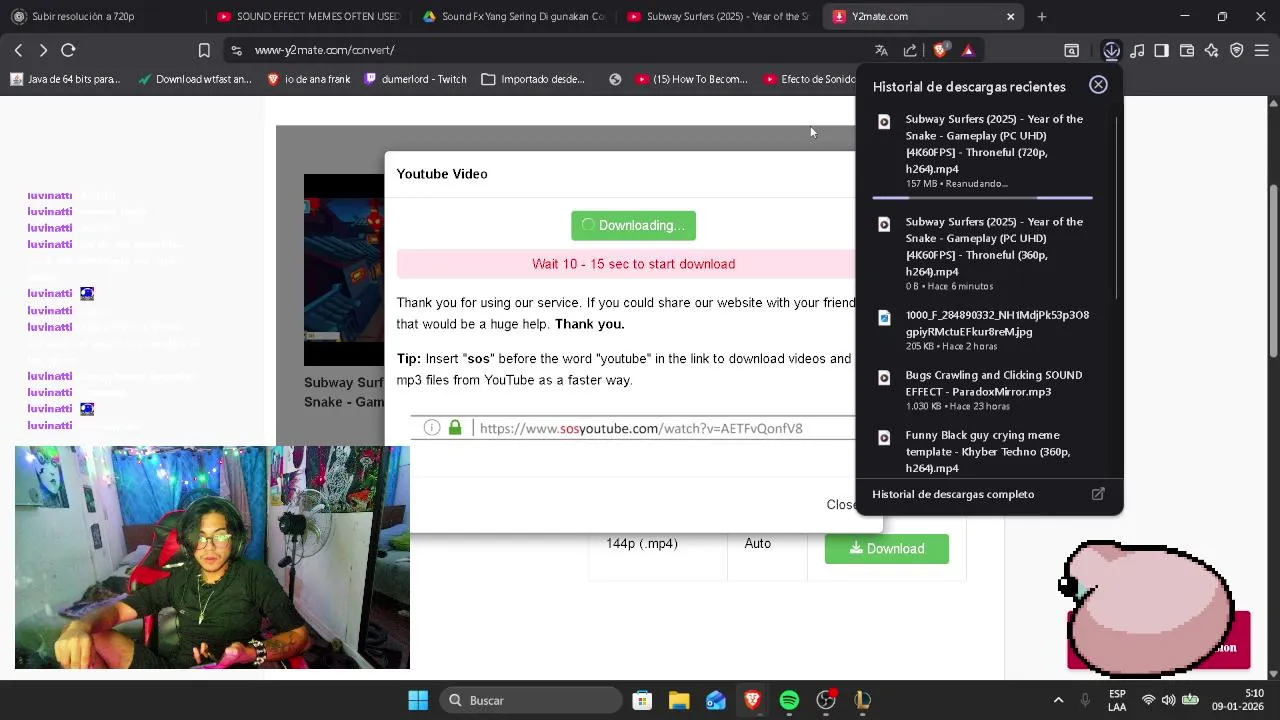Expand the Importado desde bookmarks folder
Image resolution: width=1280 pixels, height=720 pixels.
click(x=533, y=79)
